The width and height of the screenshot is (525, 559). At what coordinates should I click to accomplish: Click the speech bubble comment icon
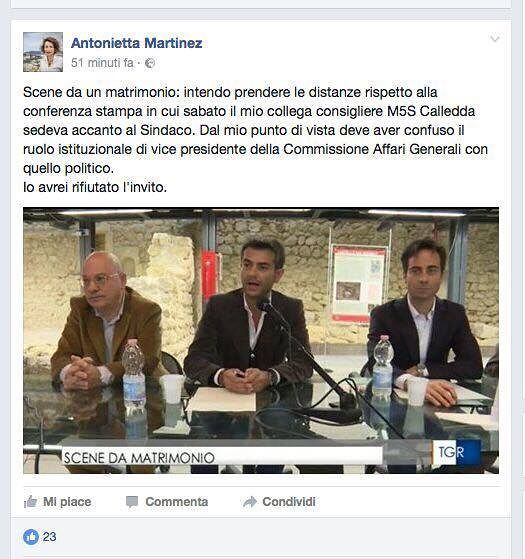(x=132, y=502)
